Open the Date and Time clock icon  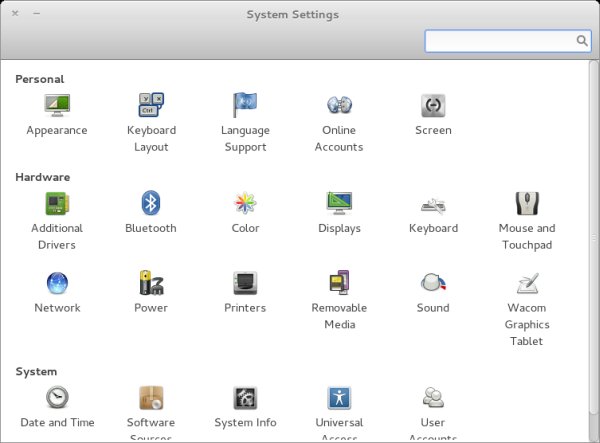(57, 397)
